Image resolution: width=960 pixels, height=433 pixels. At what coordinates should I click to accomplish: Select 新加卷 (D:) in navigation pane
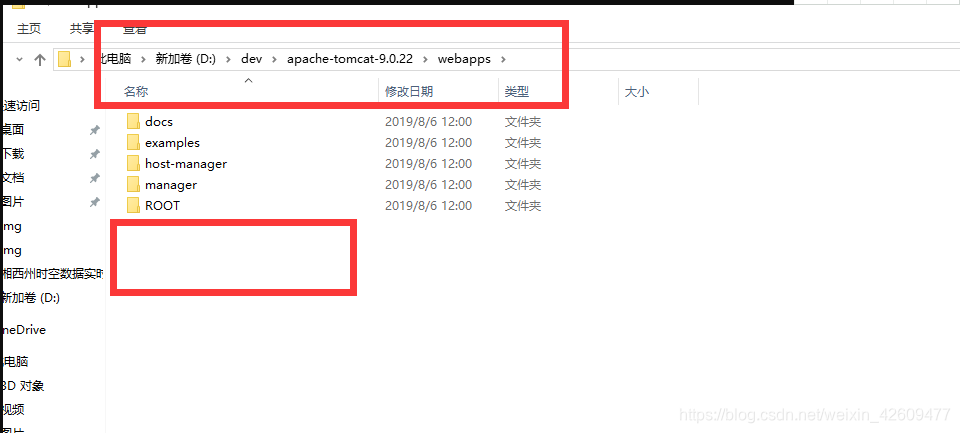point(31,298)
